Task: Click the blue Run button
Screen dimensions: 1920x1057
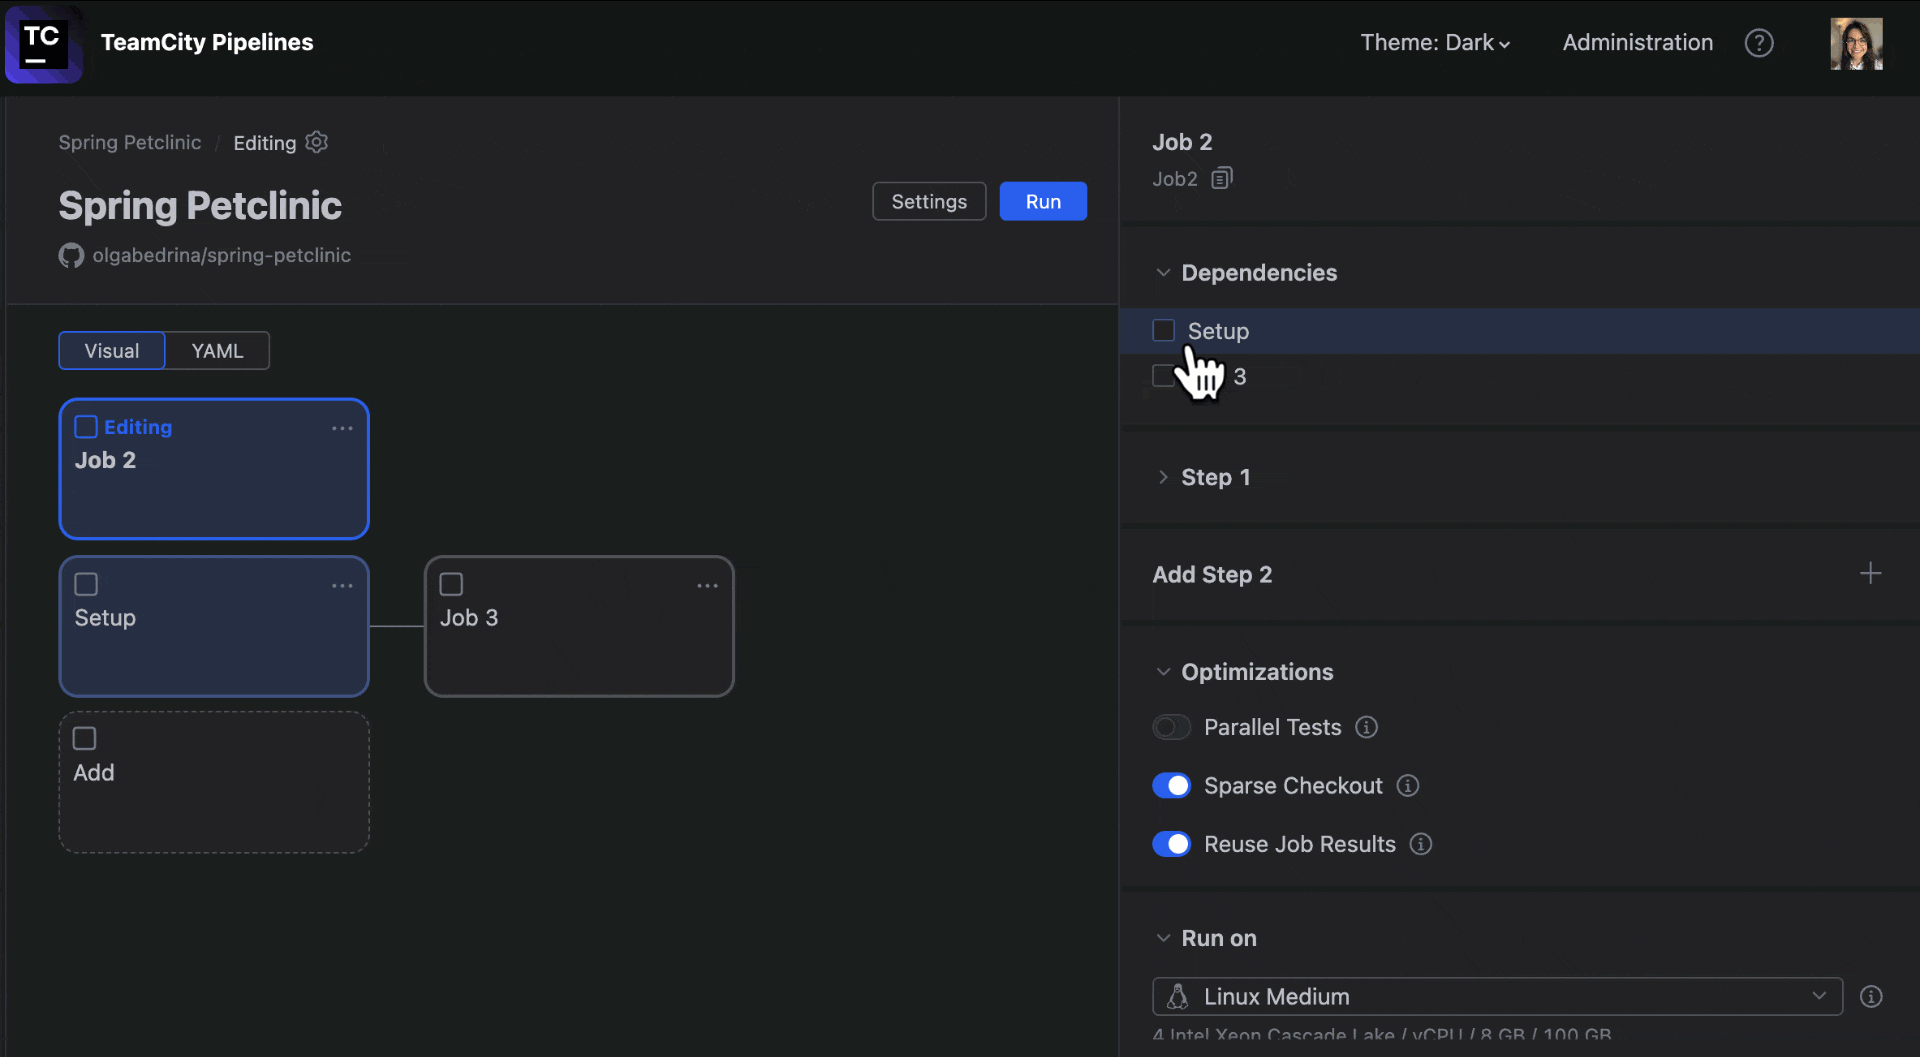Action: (1043, 201)
